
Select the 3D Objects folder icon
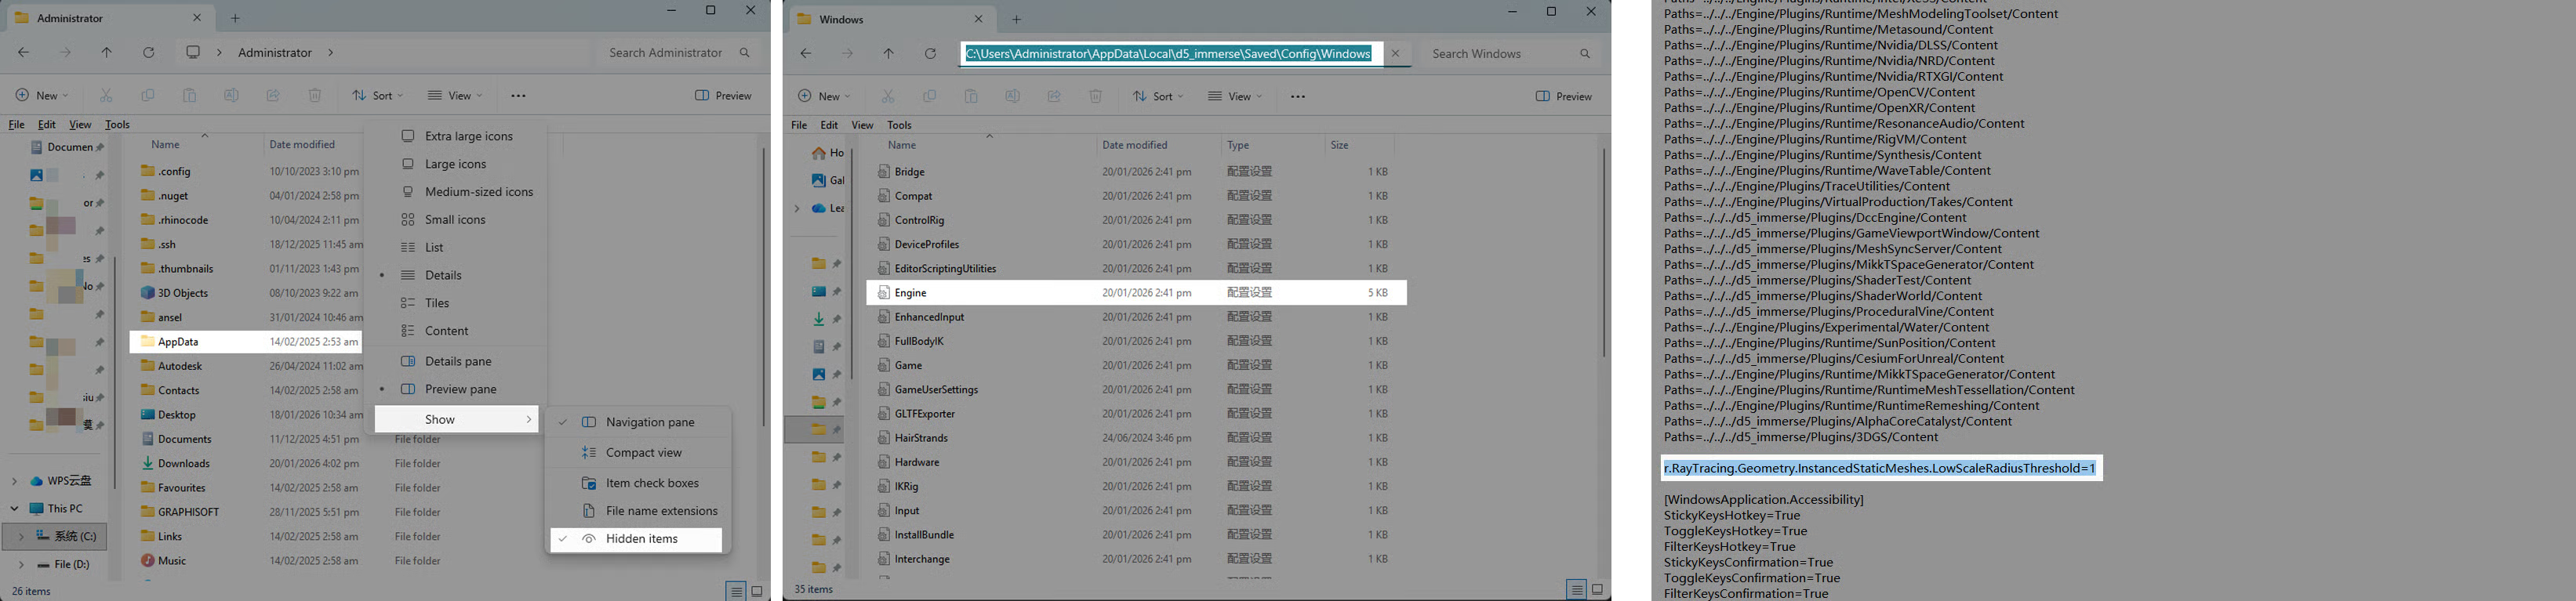[x=147, y=293]
